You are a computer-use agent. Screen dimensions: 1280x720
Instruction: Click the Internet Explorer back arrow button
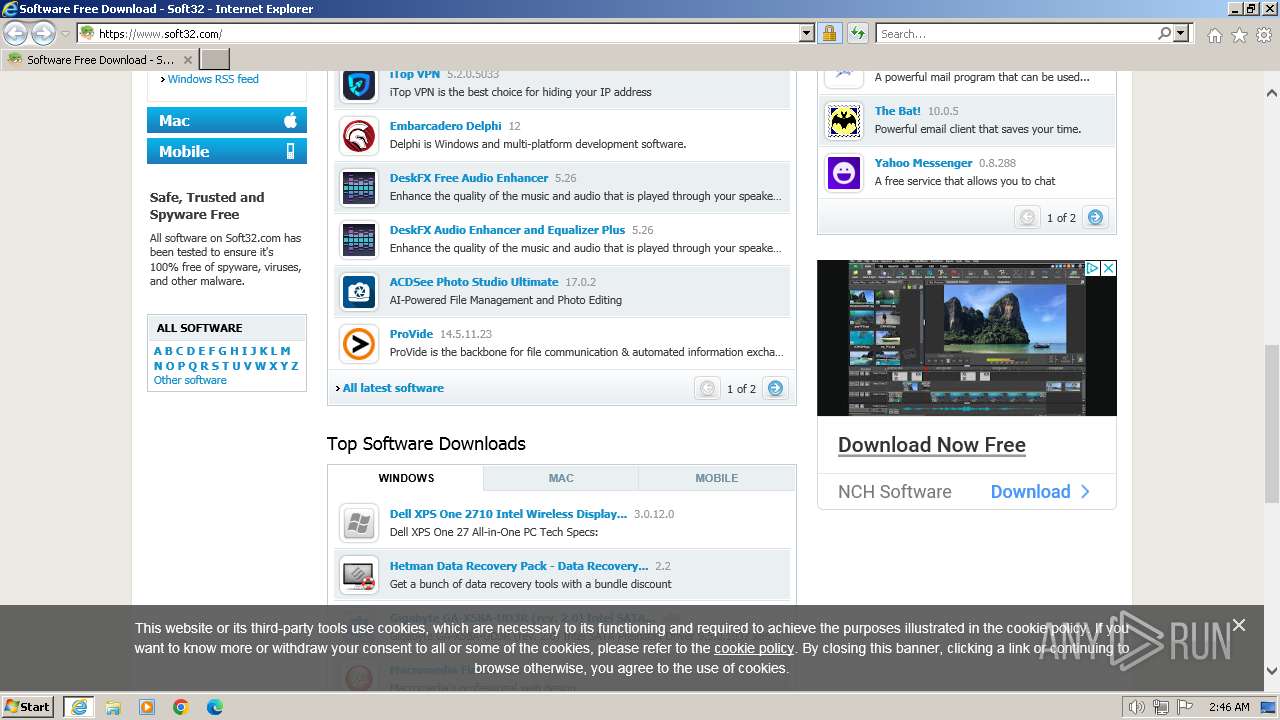(16, 33)
